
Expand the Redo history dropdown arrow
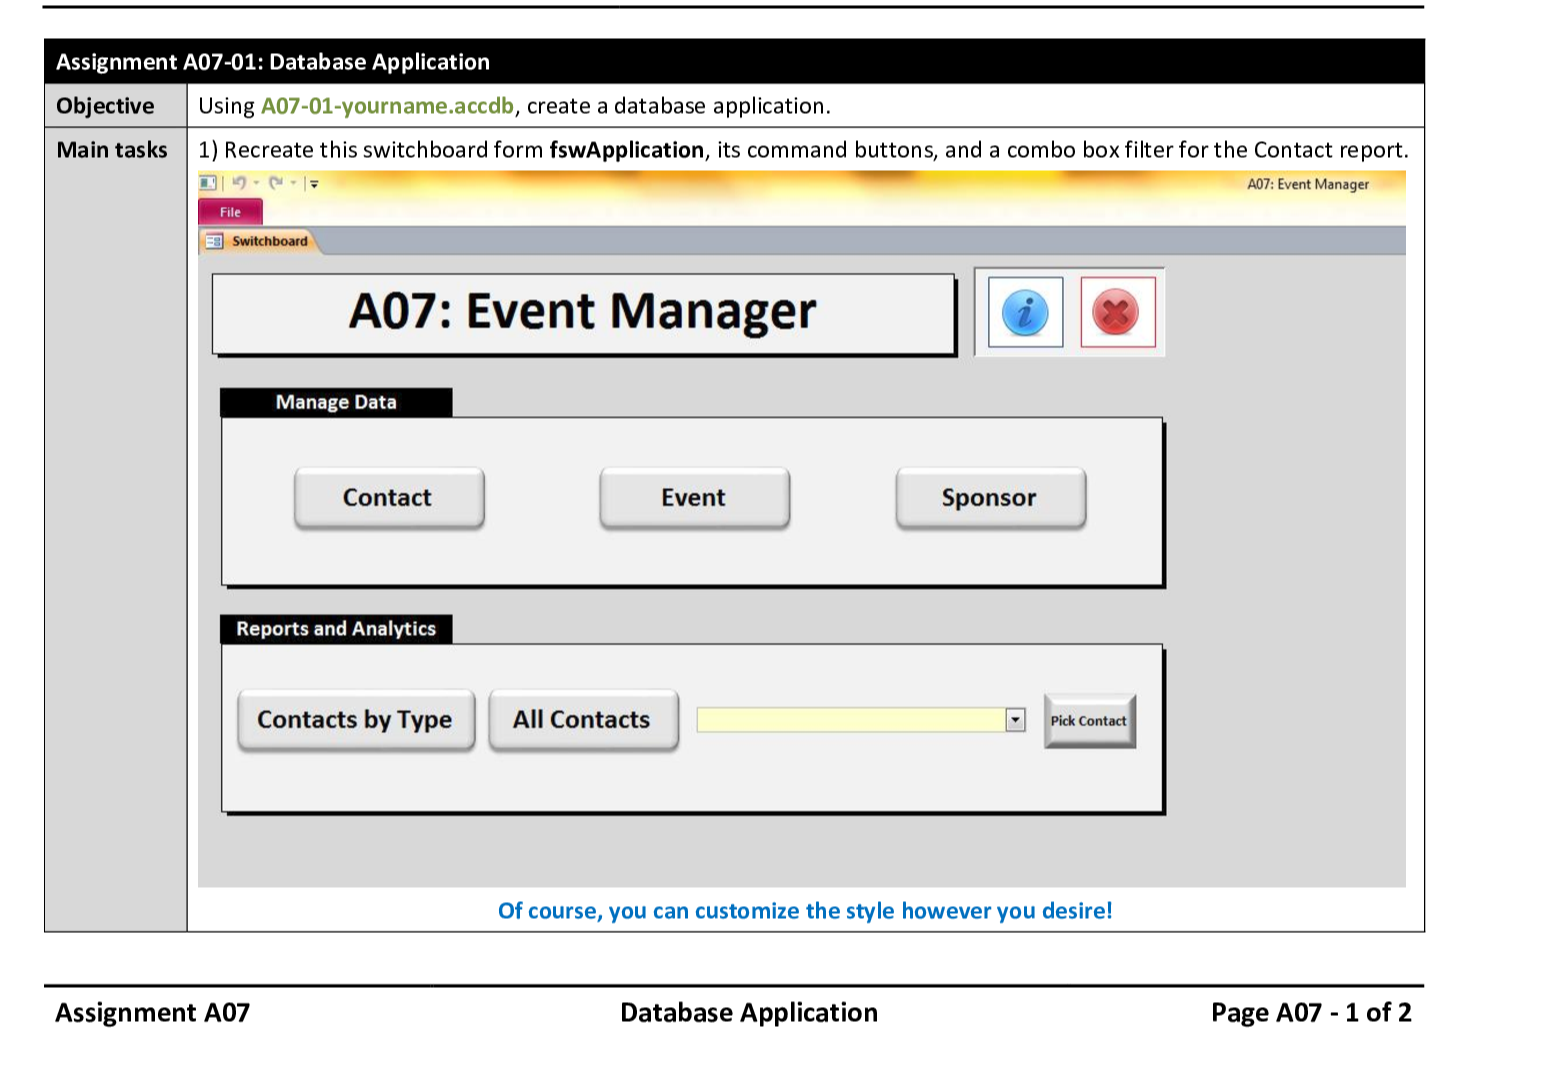(x=293, y=183)
